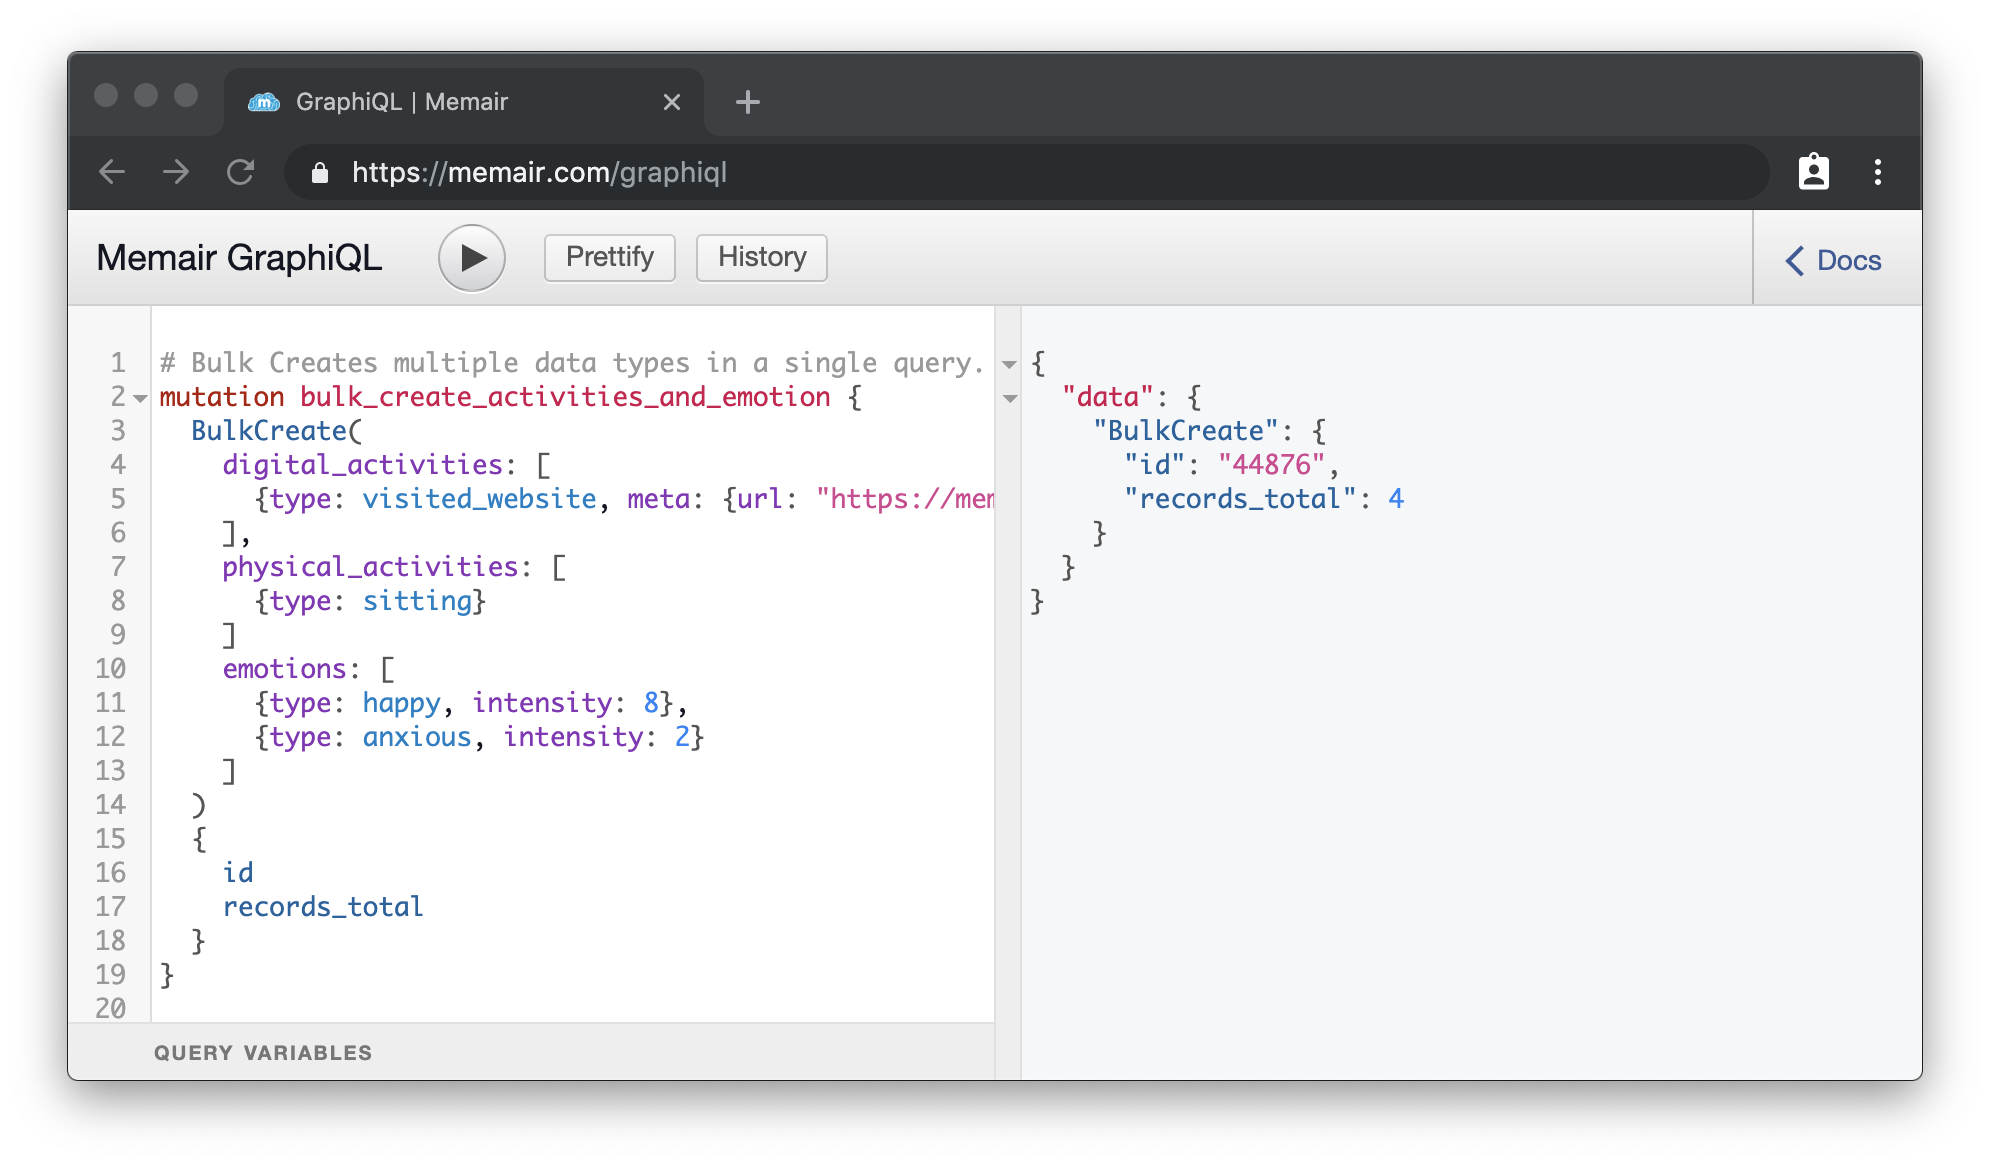Viewport: 1990px width, 1164px height.
Task: Click the records_total value 4
Action: tap(1396, 499)
